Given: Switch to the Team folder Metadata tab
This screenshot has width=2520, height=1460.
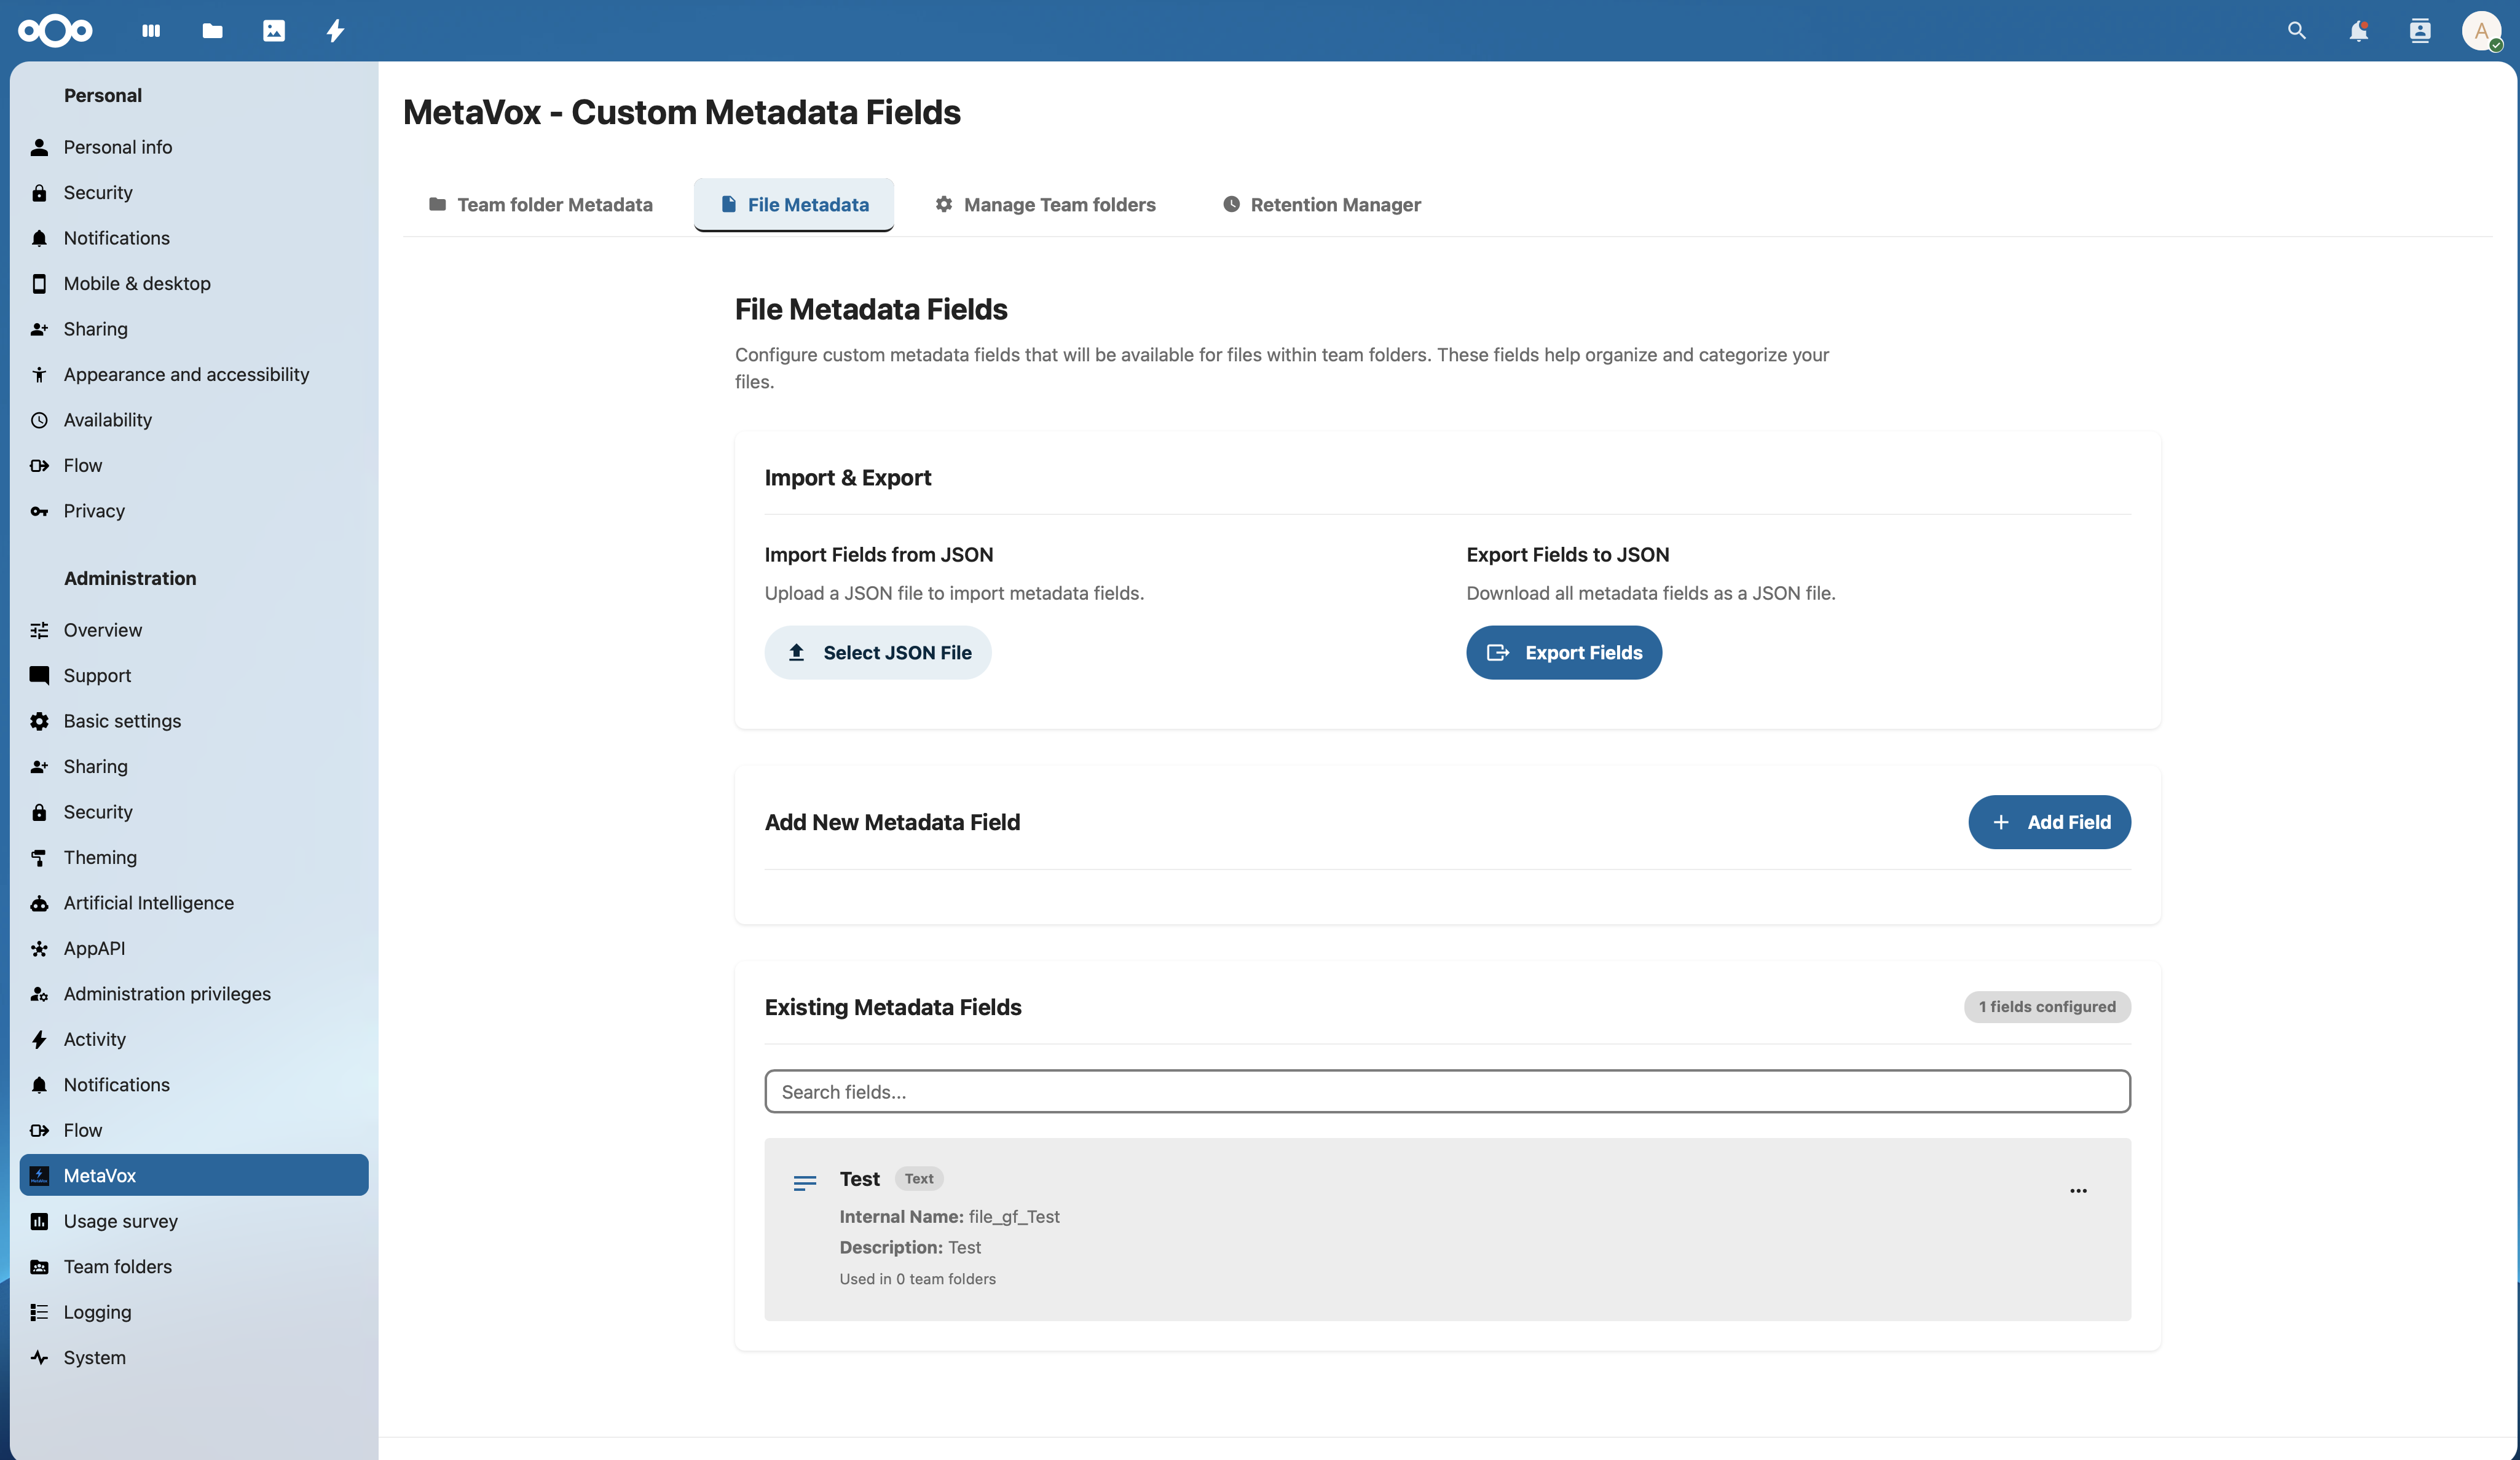Looking at the screenshot, I should 540,204.
